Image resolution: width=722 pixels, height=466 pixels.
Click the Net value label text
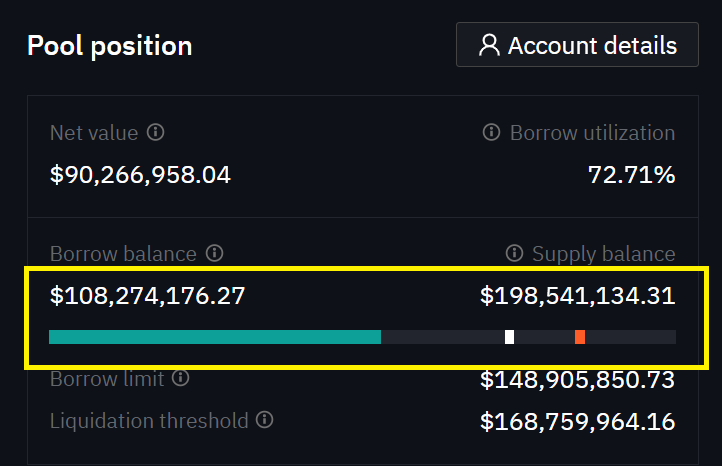pos(95,132)
